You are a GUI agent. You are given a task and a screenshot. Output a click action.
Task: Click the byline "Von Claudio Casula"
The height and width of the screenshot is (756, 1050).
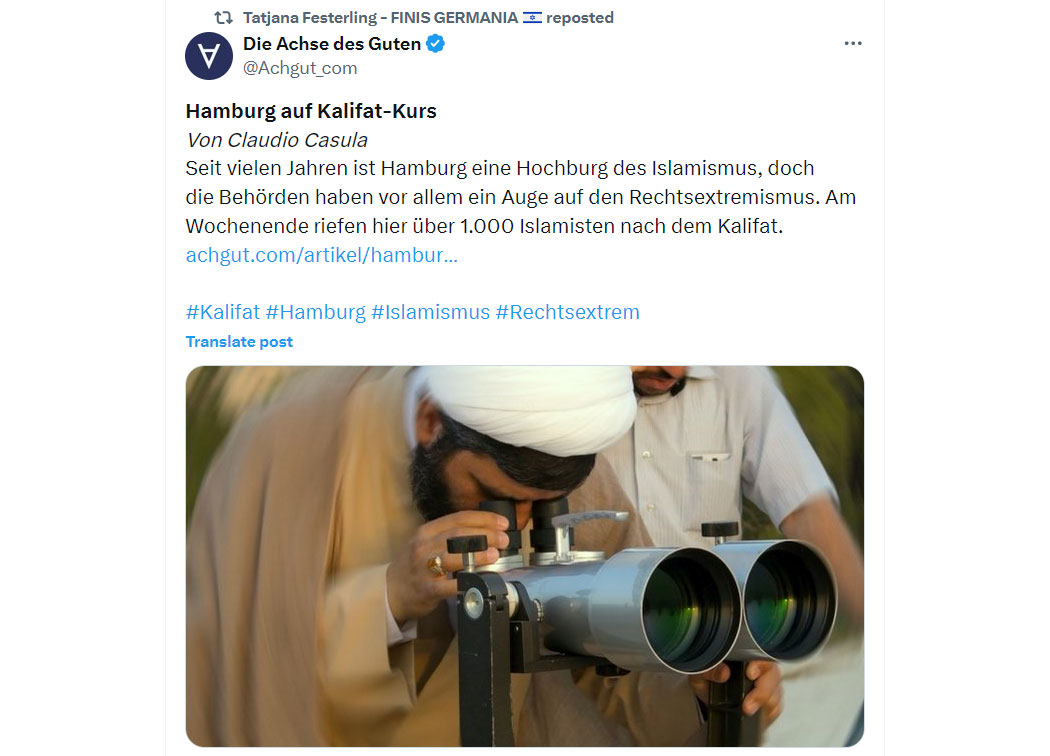(277, 140)
